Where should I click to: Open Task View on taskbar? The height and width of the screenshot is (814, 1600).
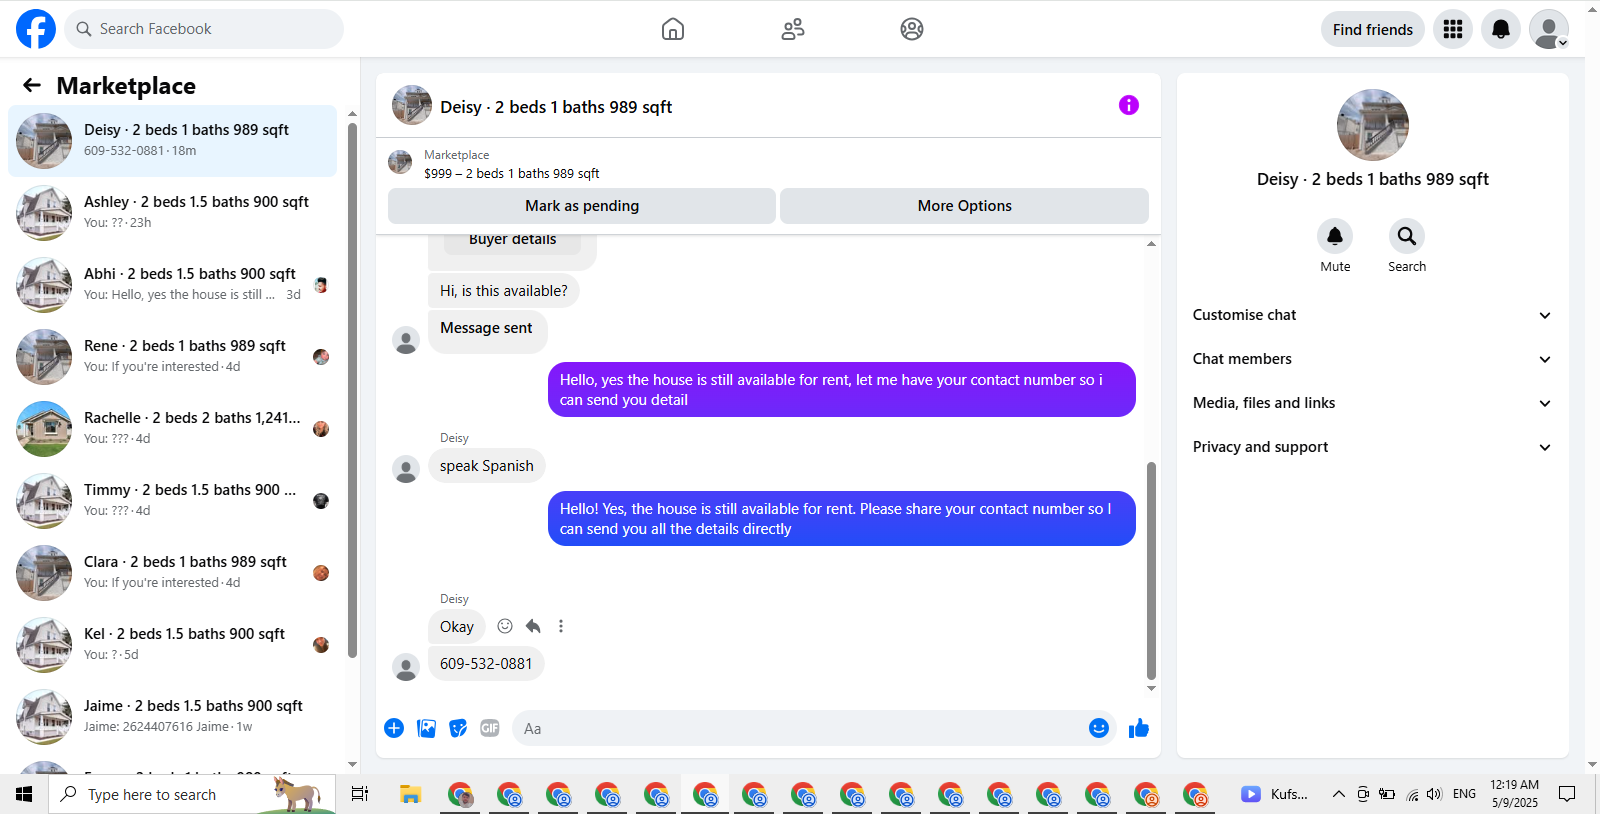click(x=360, y=794)
